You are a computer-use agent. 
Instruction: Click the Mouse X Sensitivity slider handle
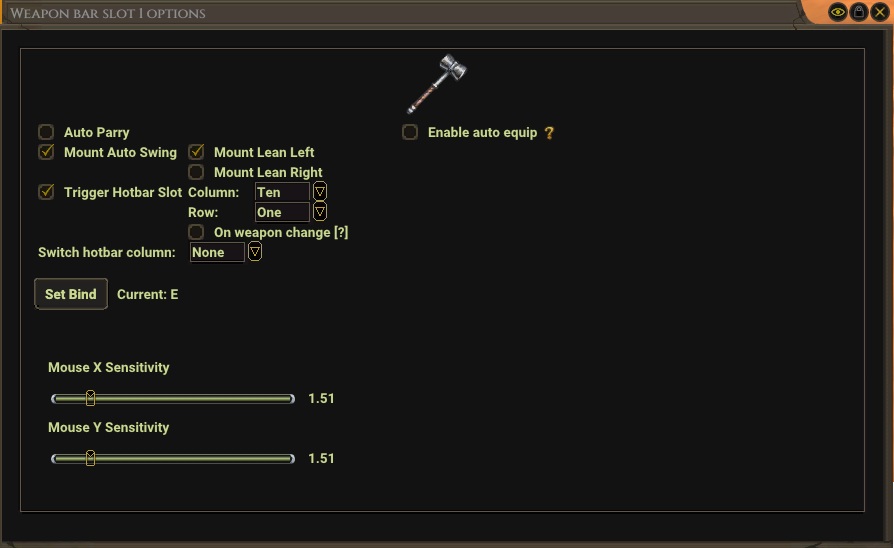tap(90, 398)
